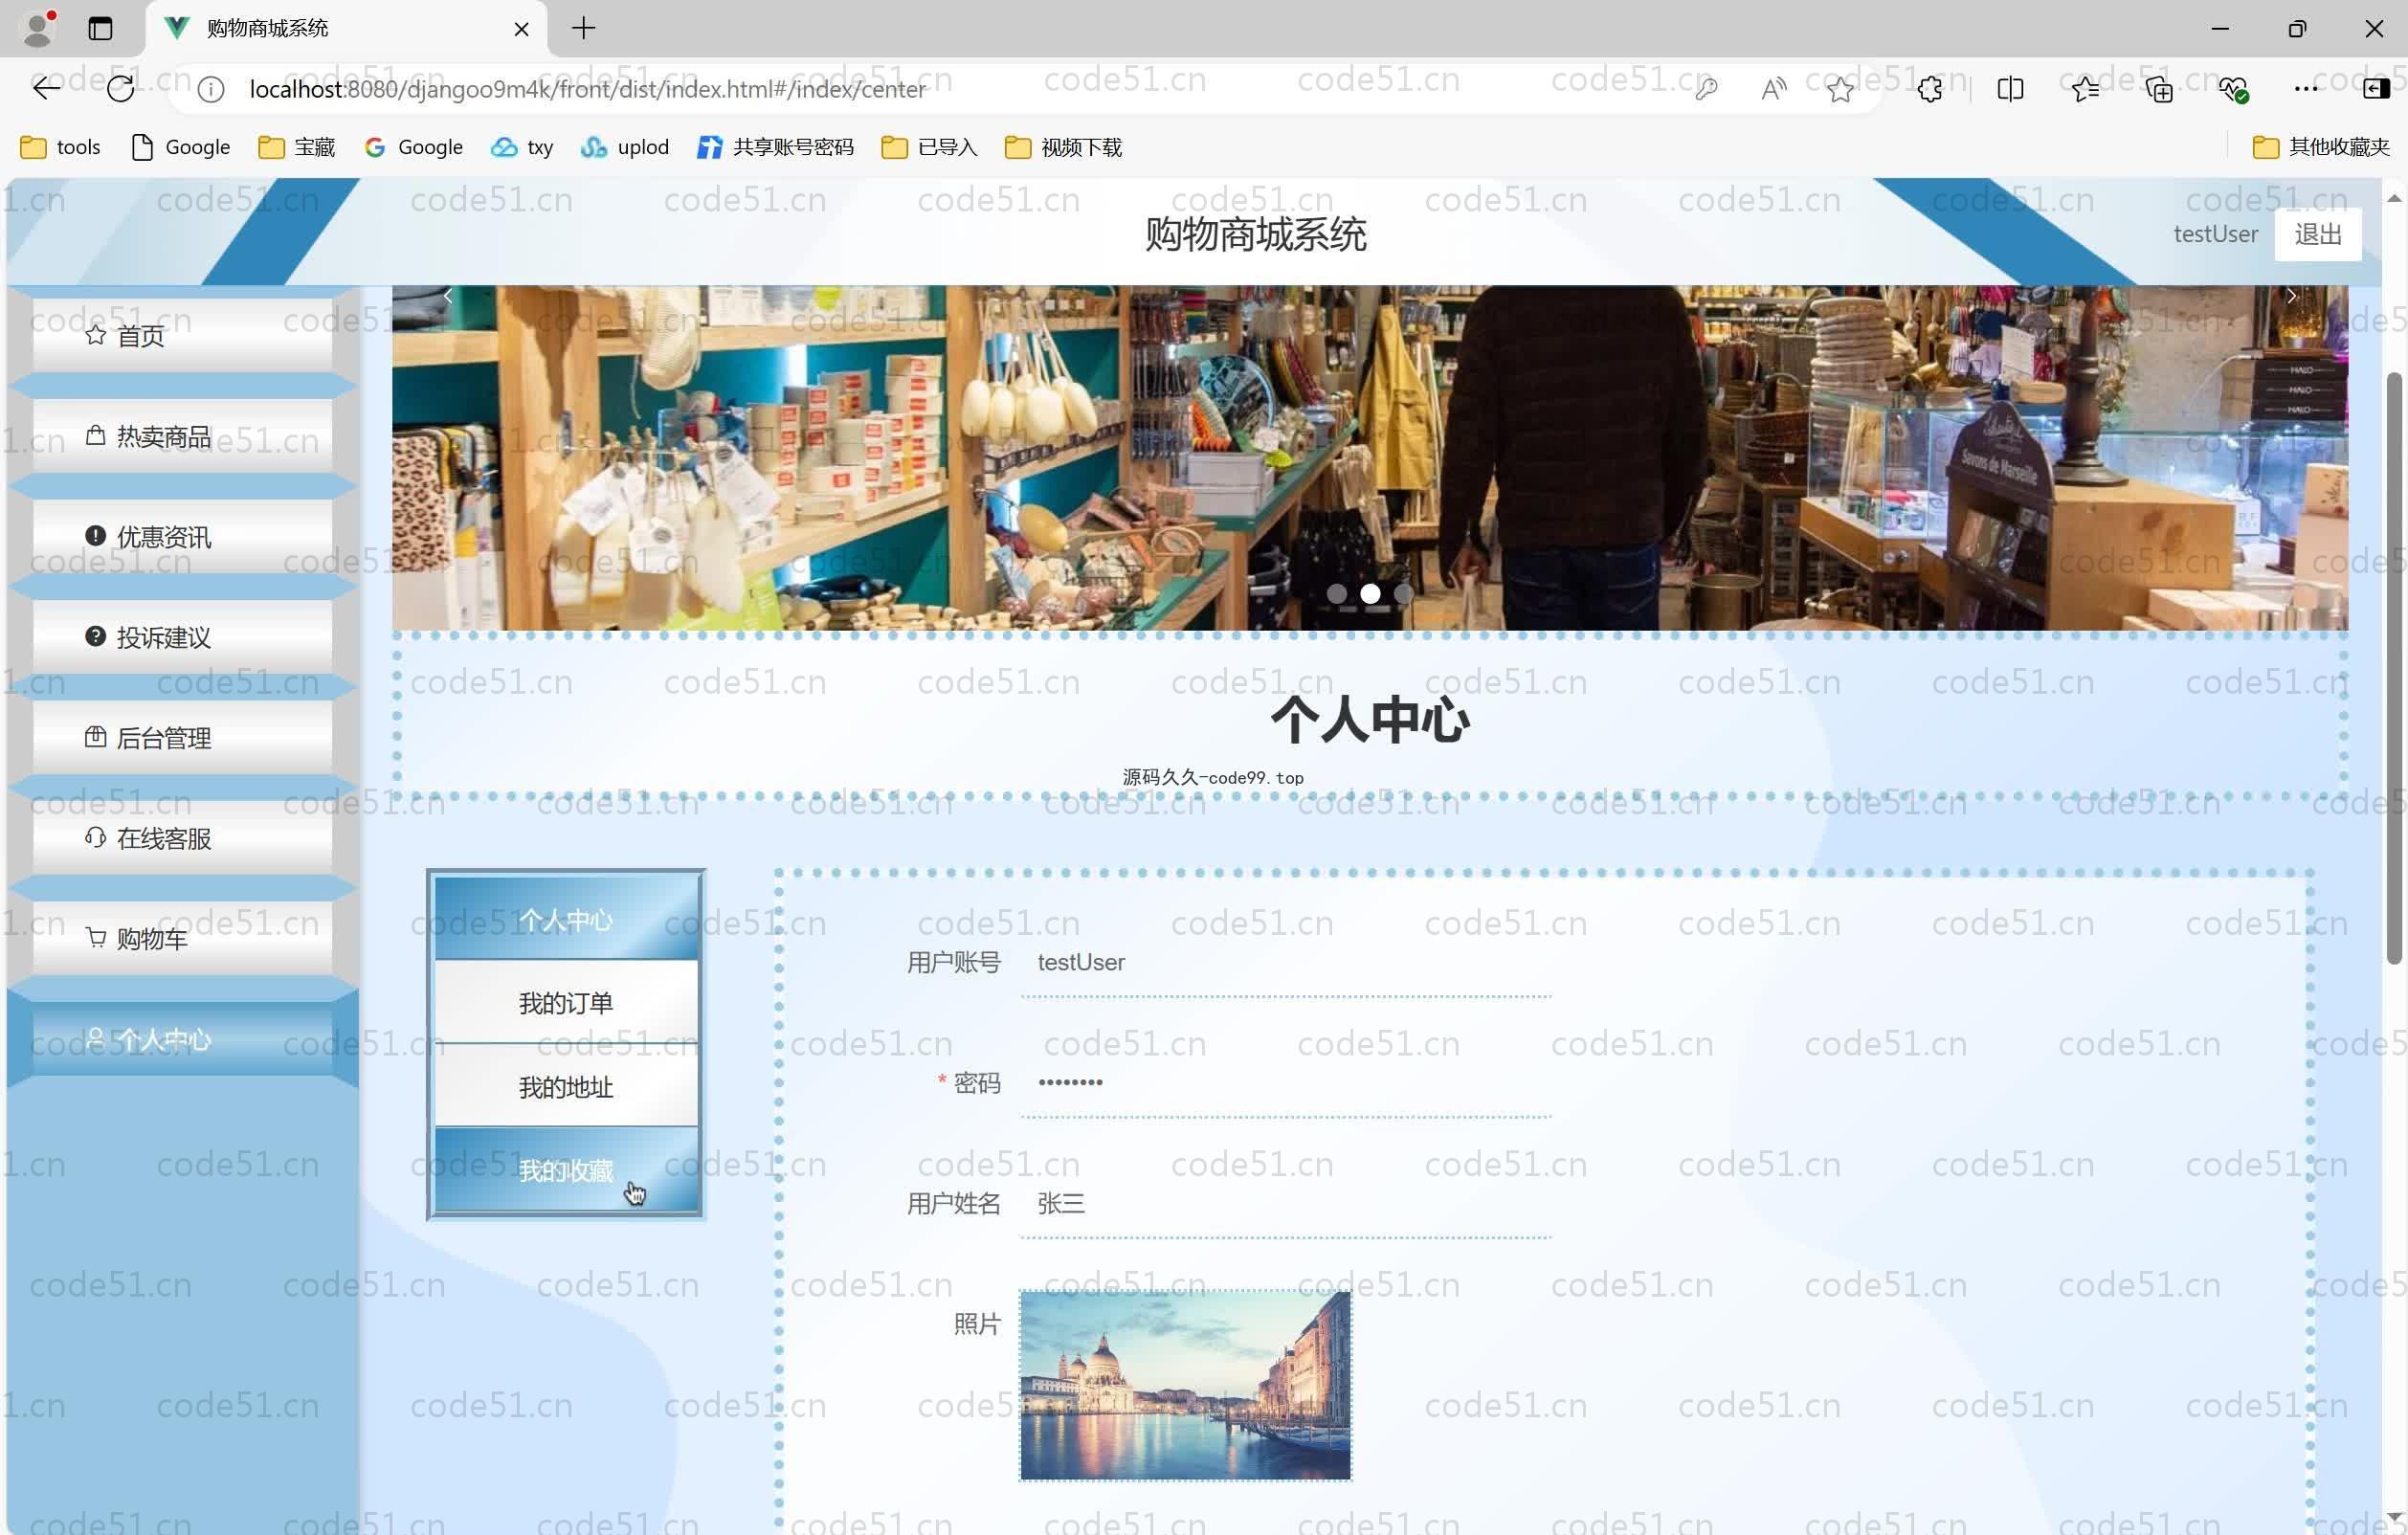This screenshot has width=2408, height=1535.
Task: Select the second carousel indicator dot
Action: [1370, 593]
